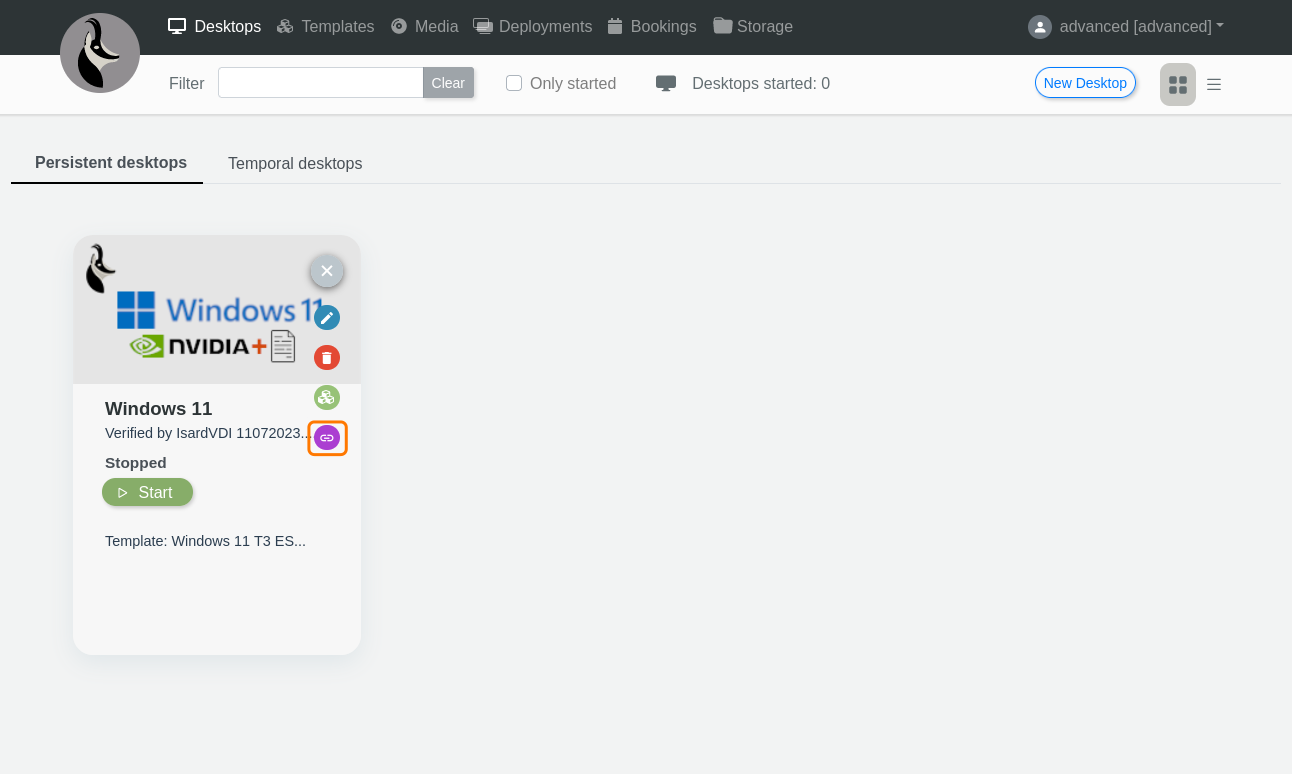Open the Storage section
Screen dimensions: 1292x774
(x=753, y=27)
